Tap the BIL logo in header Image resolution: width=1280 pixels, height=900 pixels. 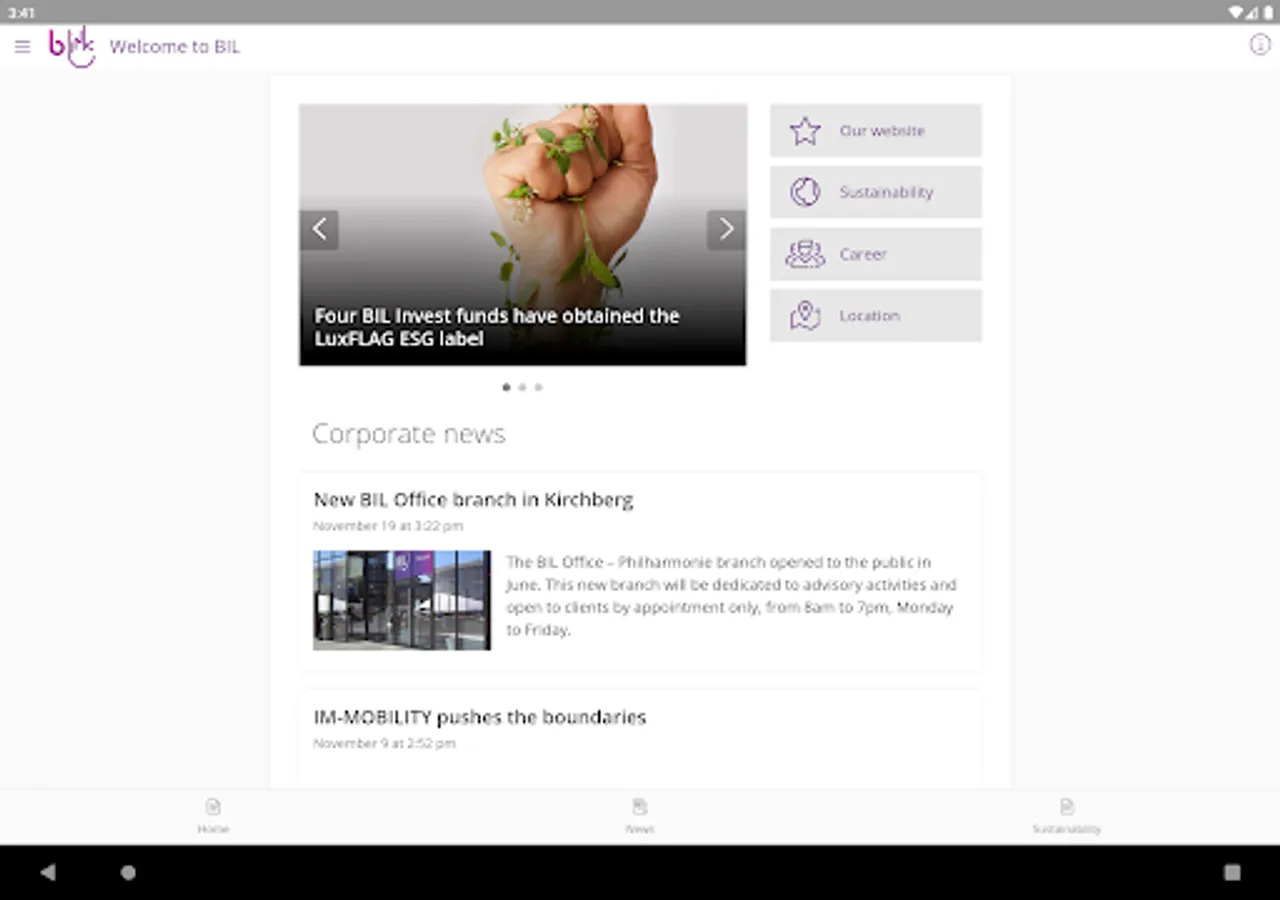click(x=72, y=46)
